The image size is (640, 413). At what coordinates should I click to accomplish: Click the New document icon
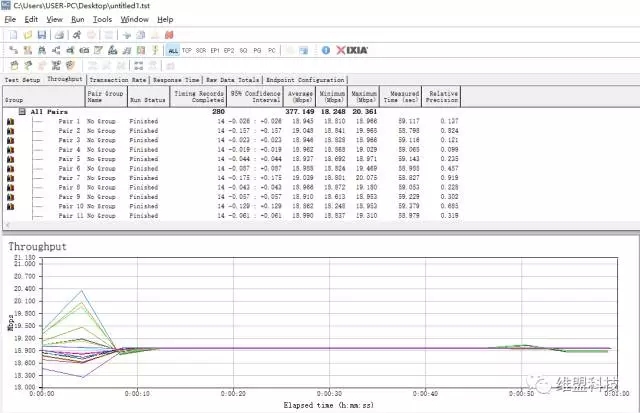[x=11, y=34]
